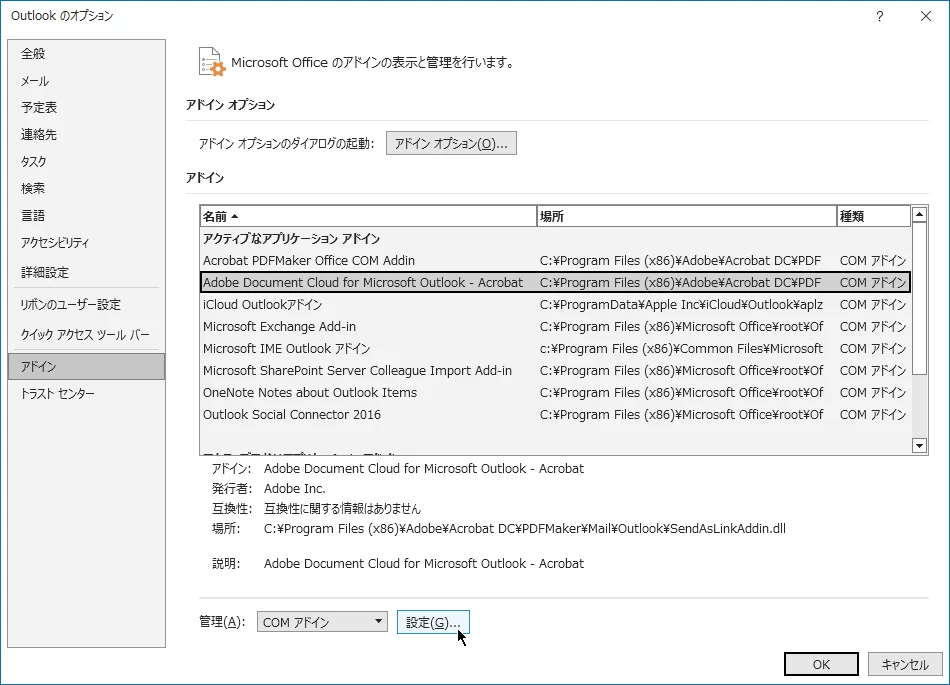The width and height of the screenshot is (950, 685).
Task: Click the SendAsLinkAddin.dll location path text
Action: tap(525, 529)
